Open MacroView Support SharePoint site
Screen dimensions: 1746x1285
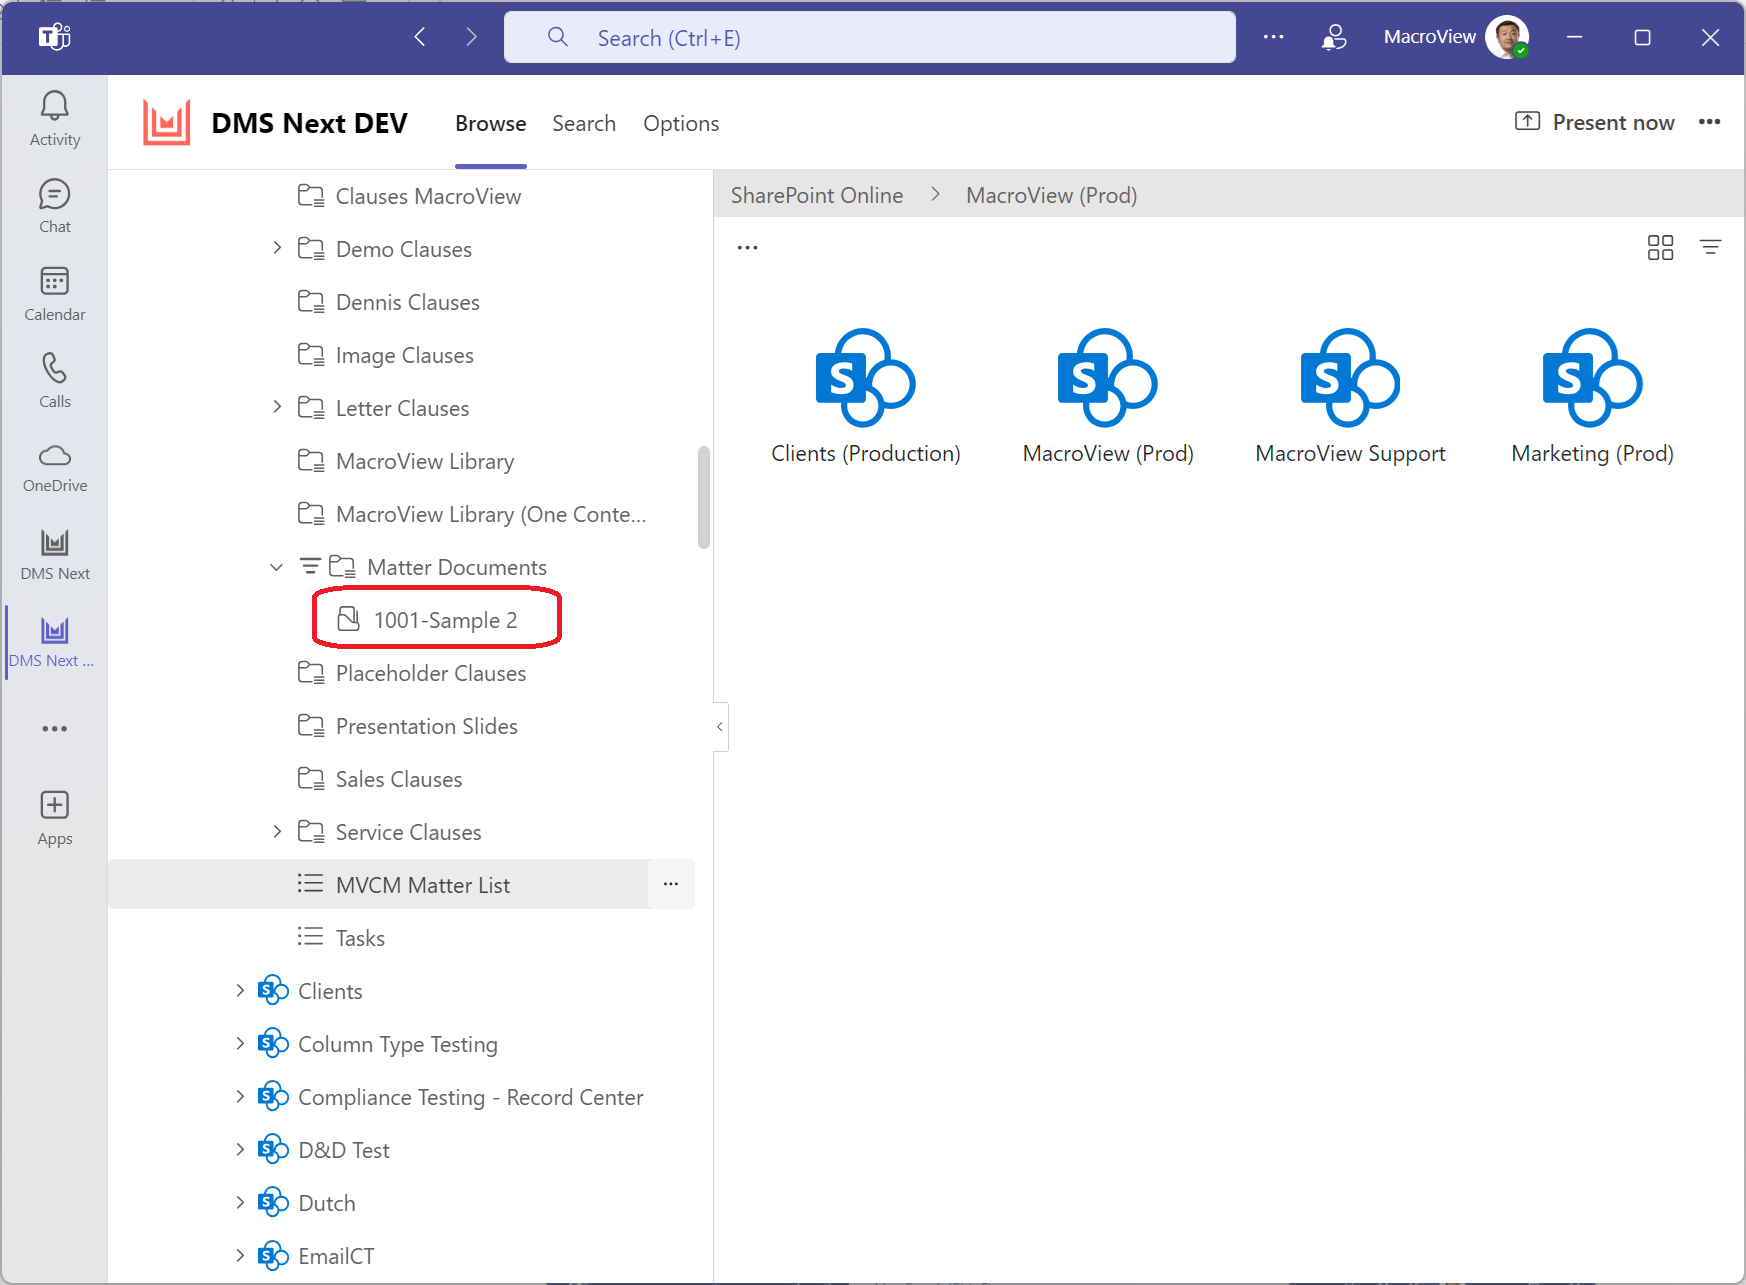tap(1350, 397)
